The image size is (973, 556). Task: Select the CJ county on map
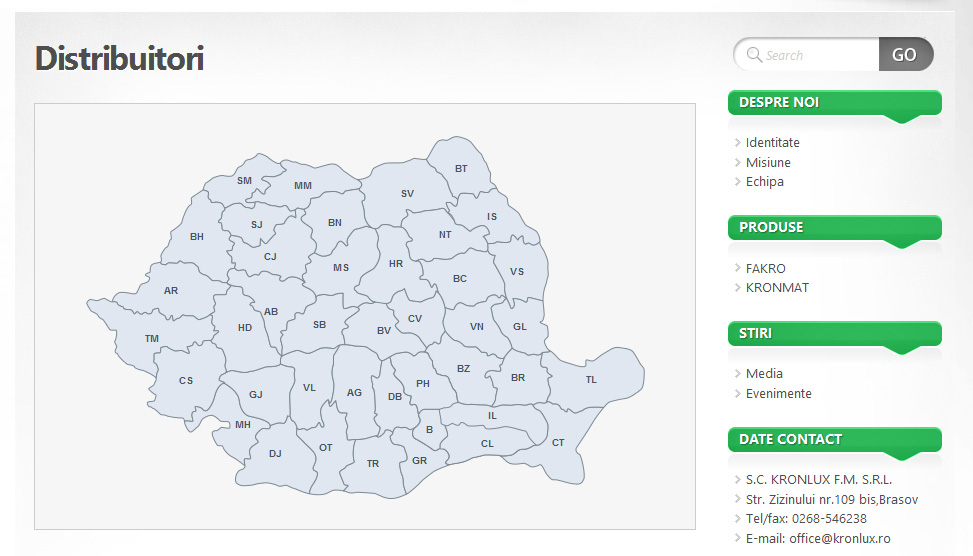[x=270, y=256]
